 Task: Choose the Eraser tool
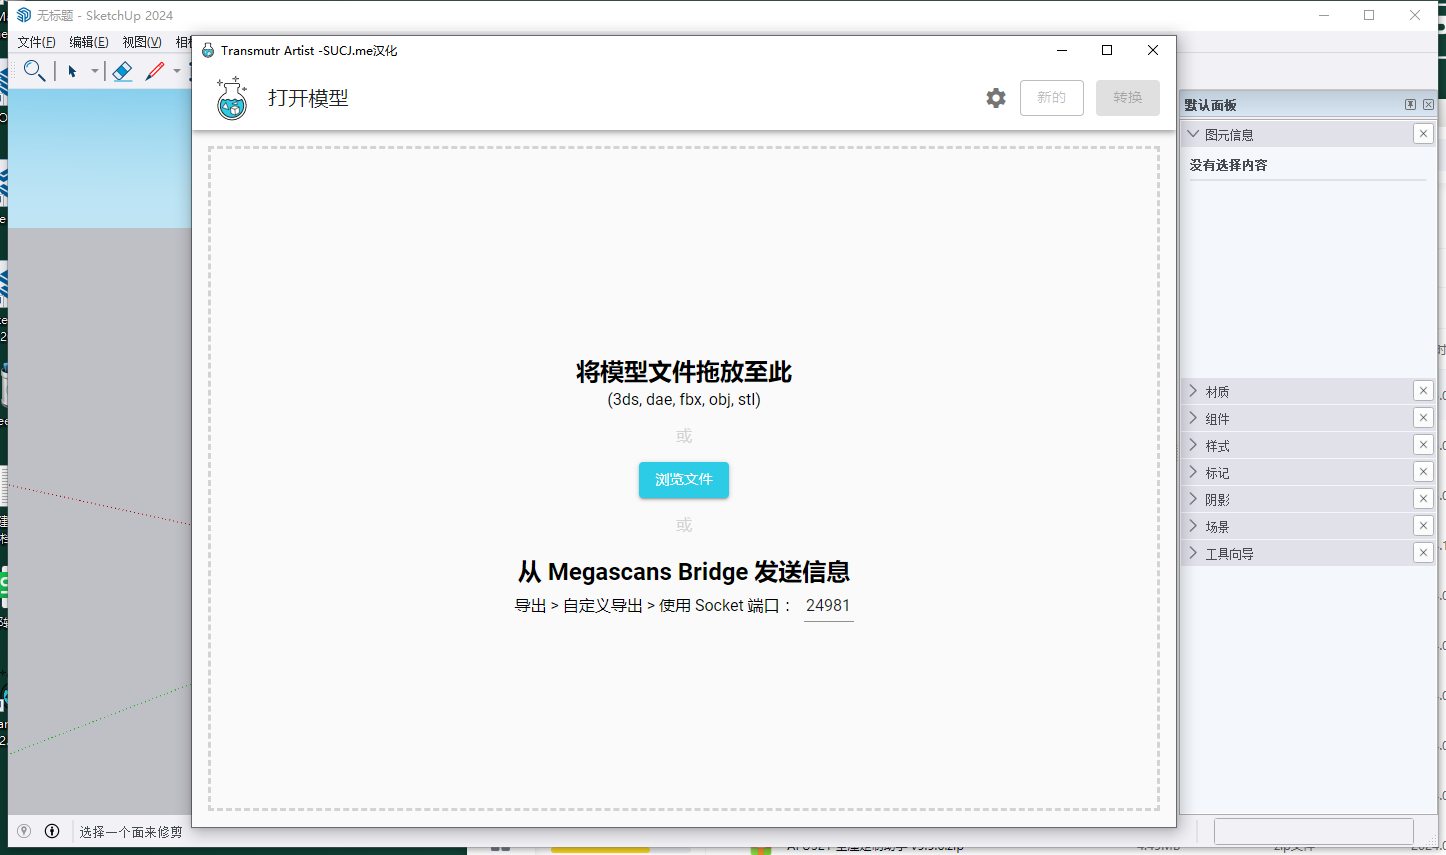[x=122, y=71]
